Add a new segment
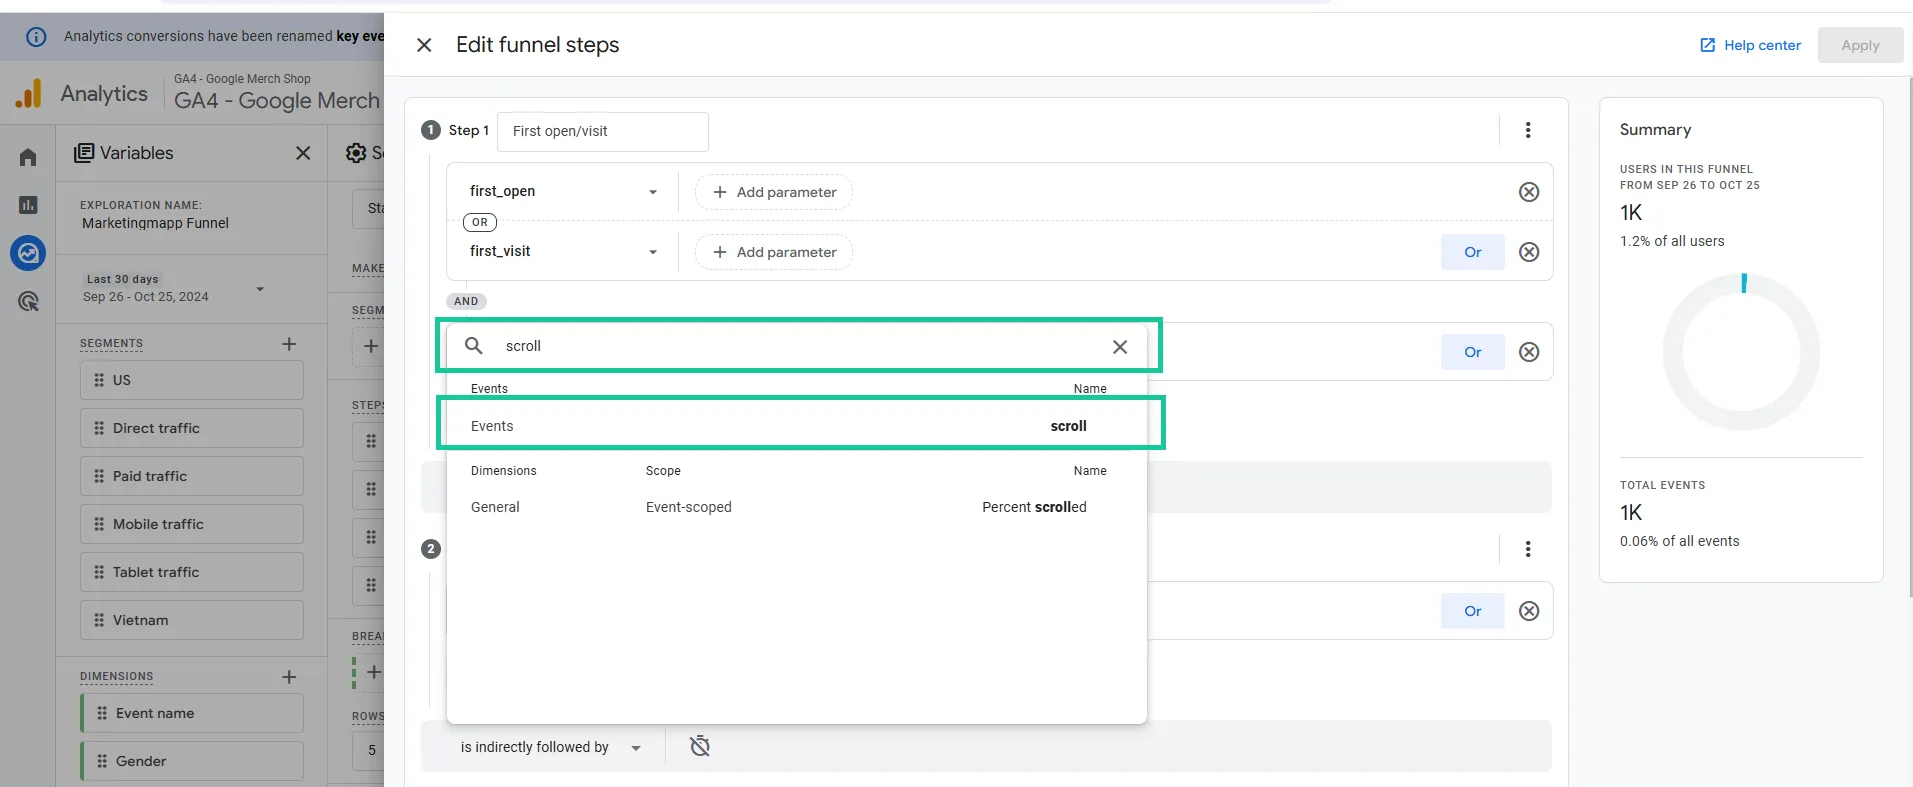1913x787 pixels. pyautogui.click(x=289, y=344)
